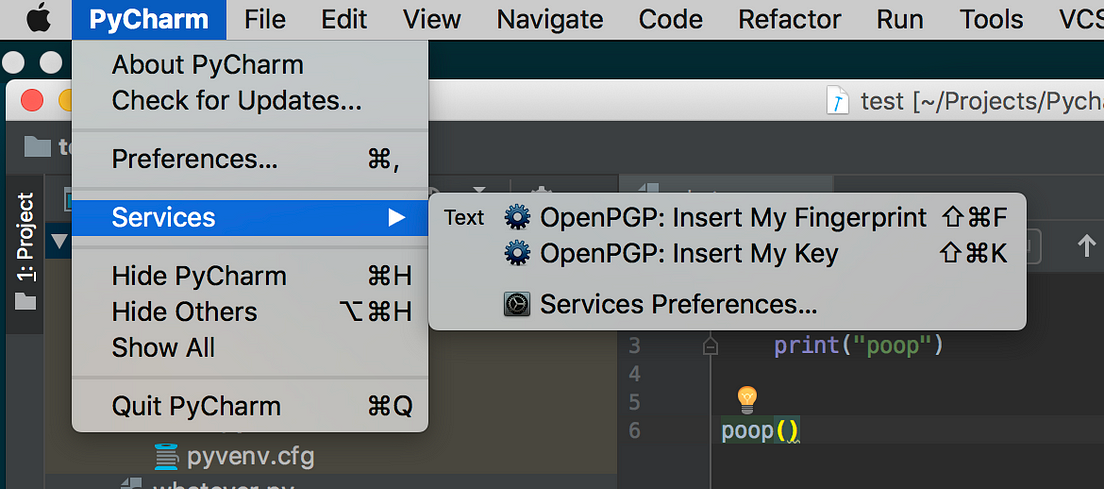This screenshot has width=1104, height=489.
Task: Open the Edit menu
Action: coord(345,20)
